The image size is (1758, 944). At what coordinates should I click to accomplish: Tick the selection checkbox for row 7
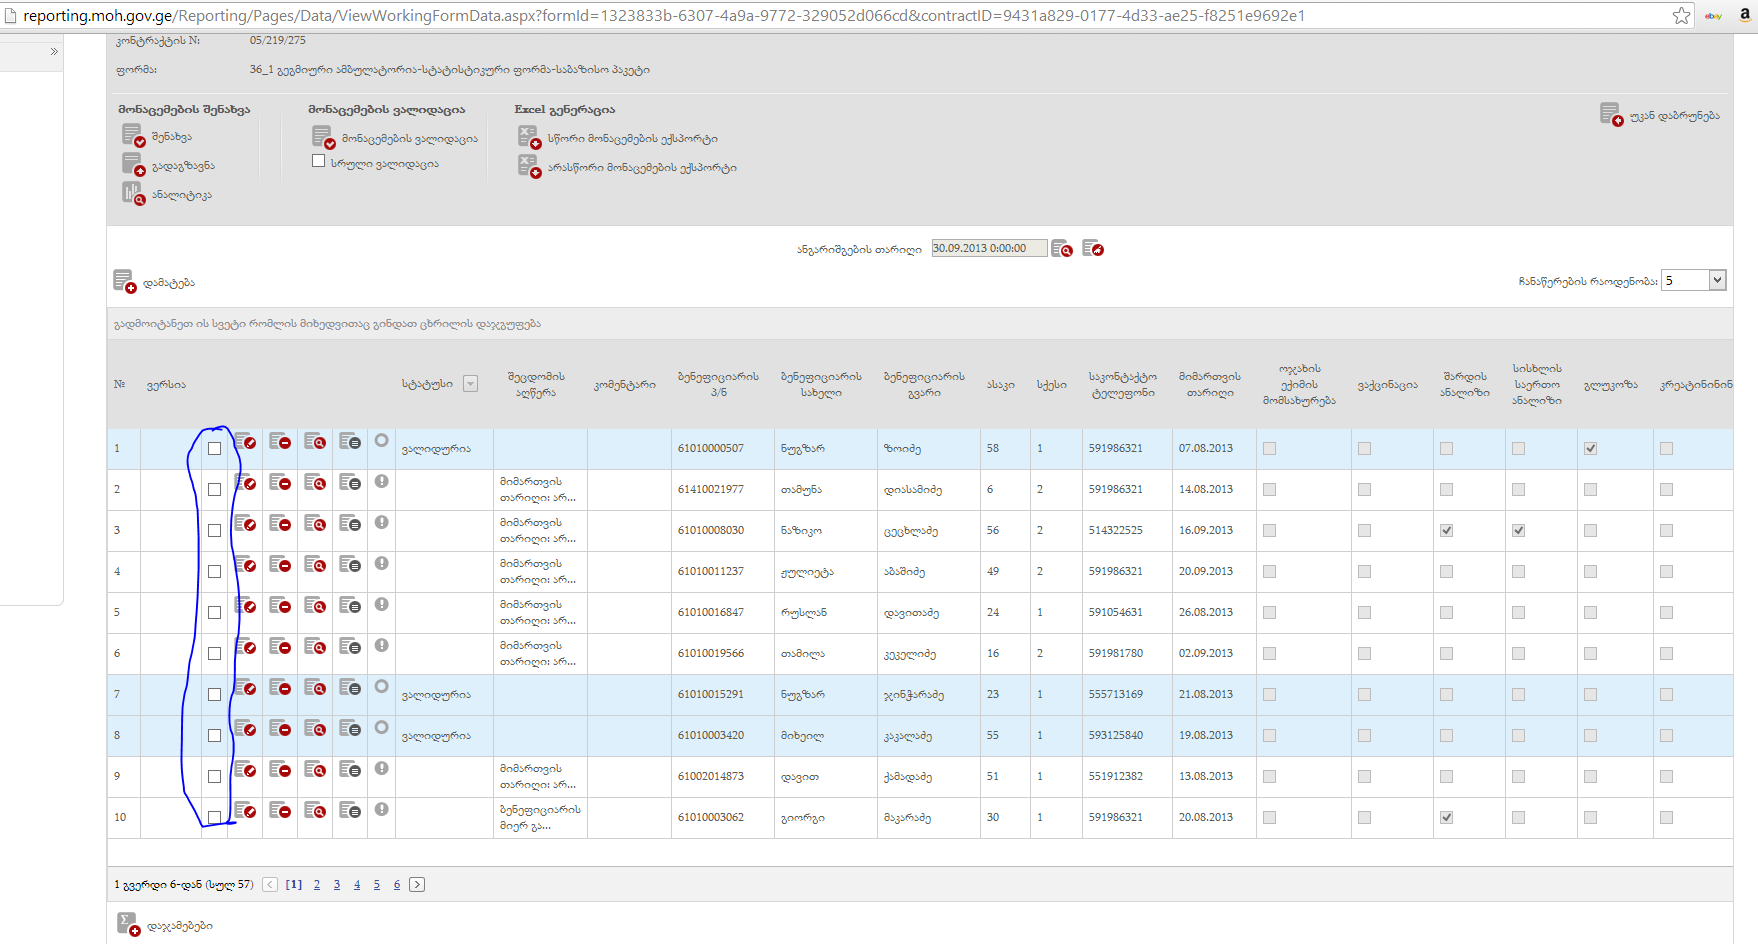pos(214,695)
